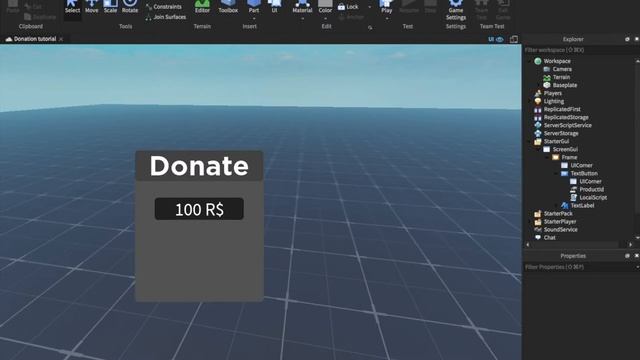Viewport: 640px width, 360px height.
Task: Open the Material dropdown arrow
Action: [x=302, y=19]
